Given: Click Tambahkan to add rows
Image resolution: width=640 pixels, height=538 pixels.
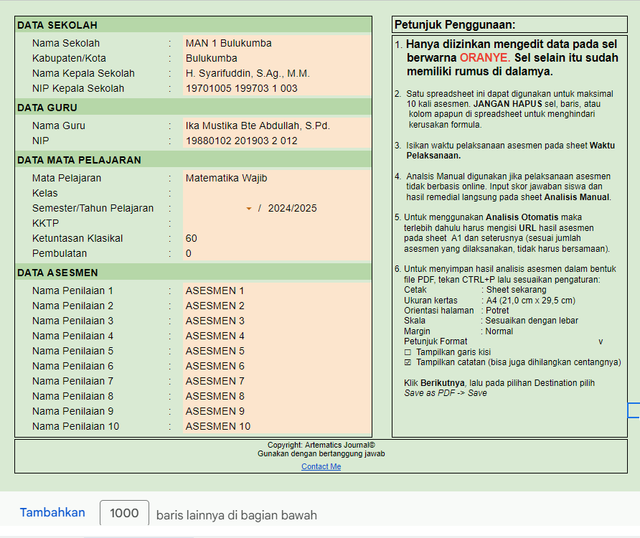Looking at the screenshot, I should pos(53,513).
